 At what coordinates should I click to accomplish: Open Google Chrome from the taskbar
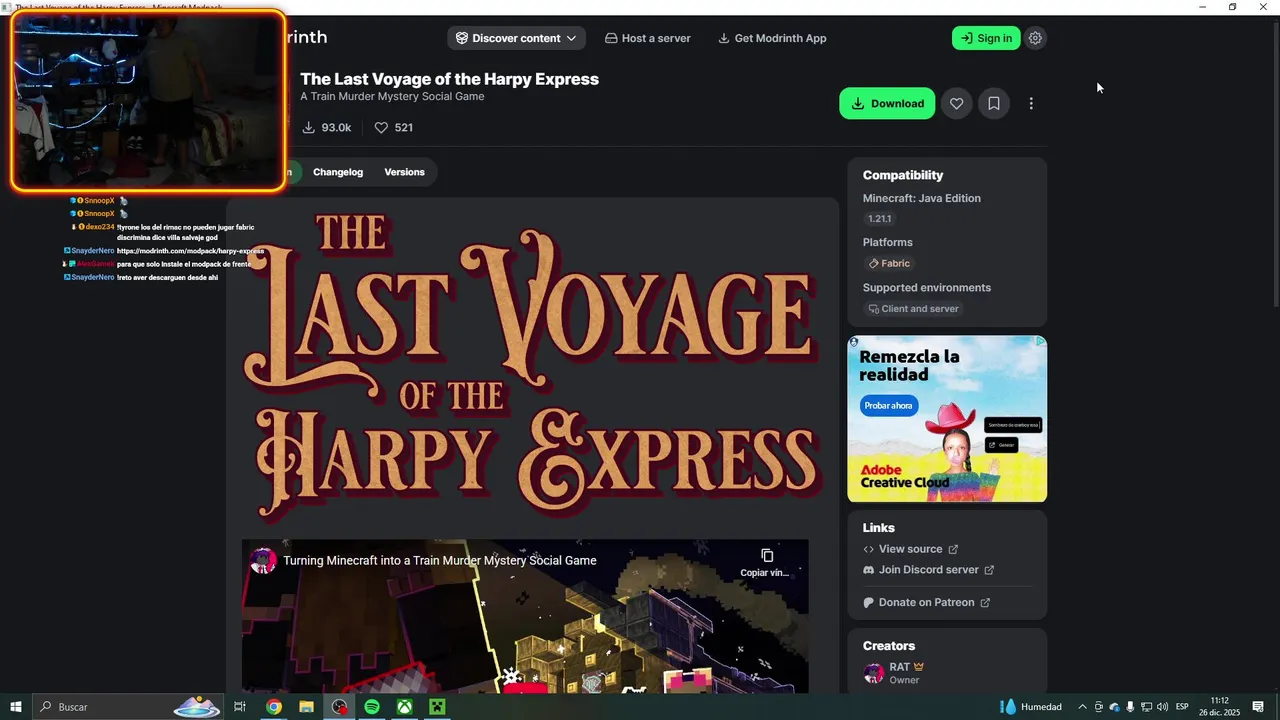pyautogui.click(x=273, y=707)
